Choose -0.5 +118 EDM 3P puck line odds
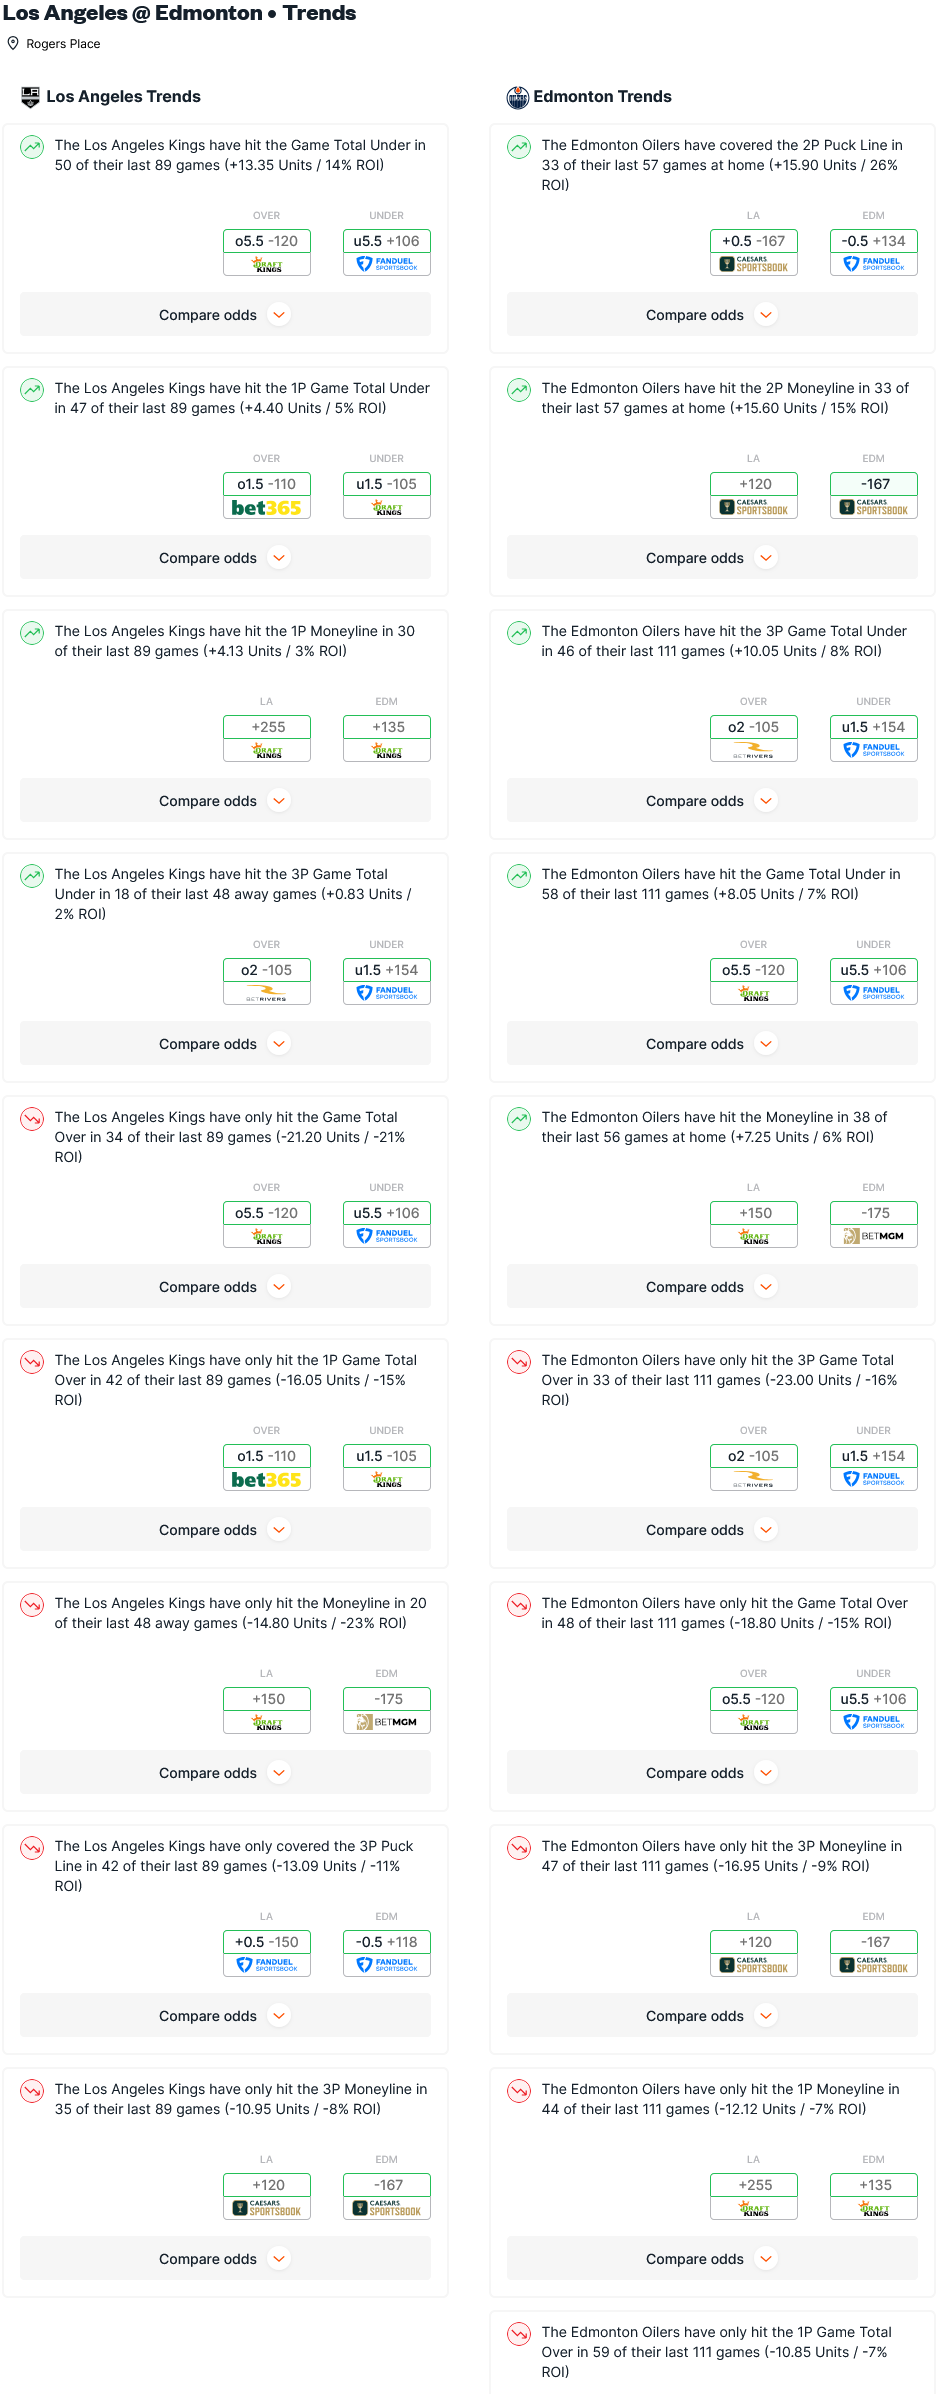This screenshot has width=939, height=2394. click(x=387, y=1942)
